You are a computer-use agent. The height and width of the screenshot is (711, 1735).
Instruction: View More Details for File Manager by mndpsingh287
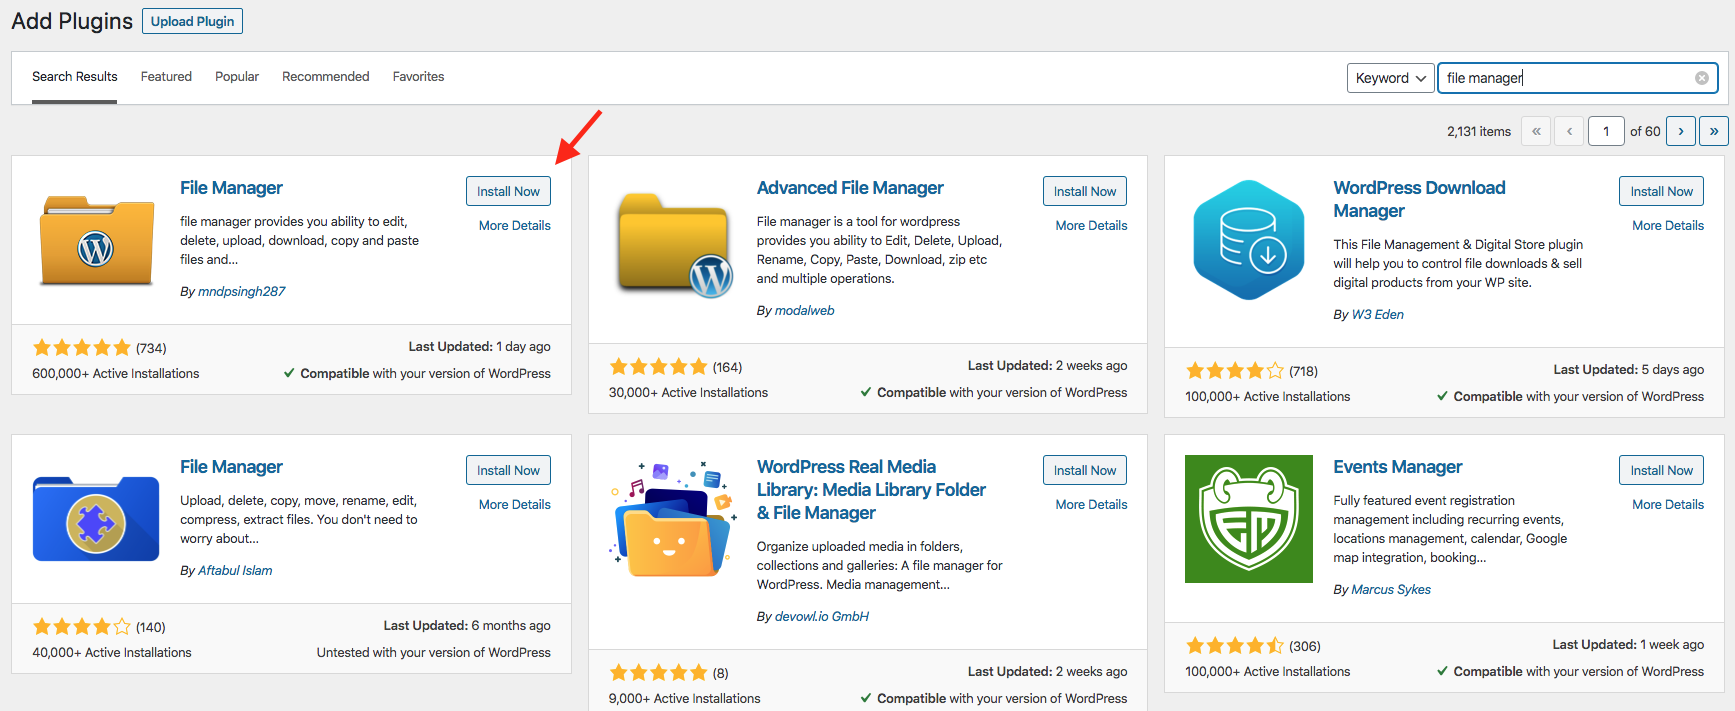515,225
